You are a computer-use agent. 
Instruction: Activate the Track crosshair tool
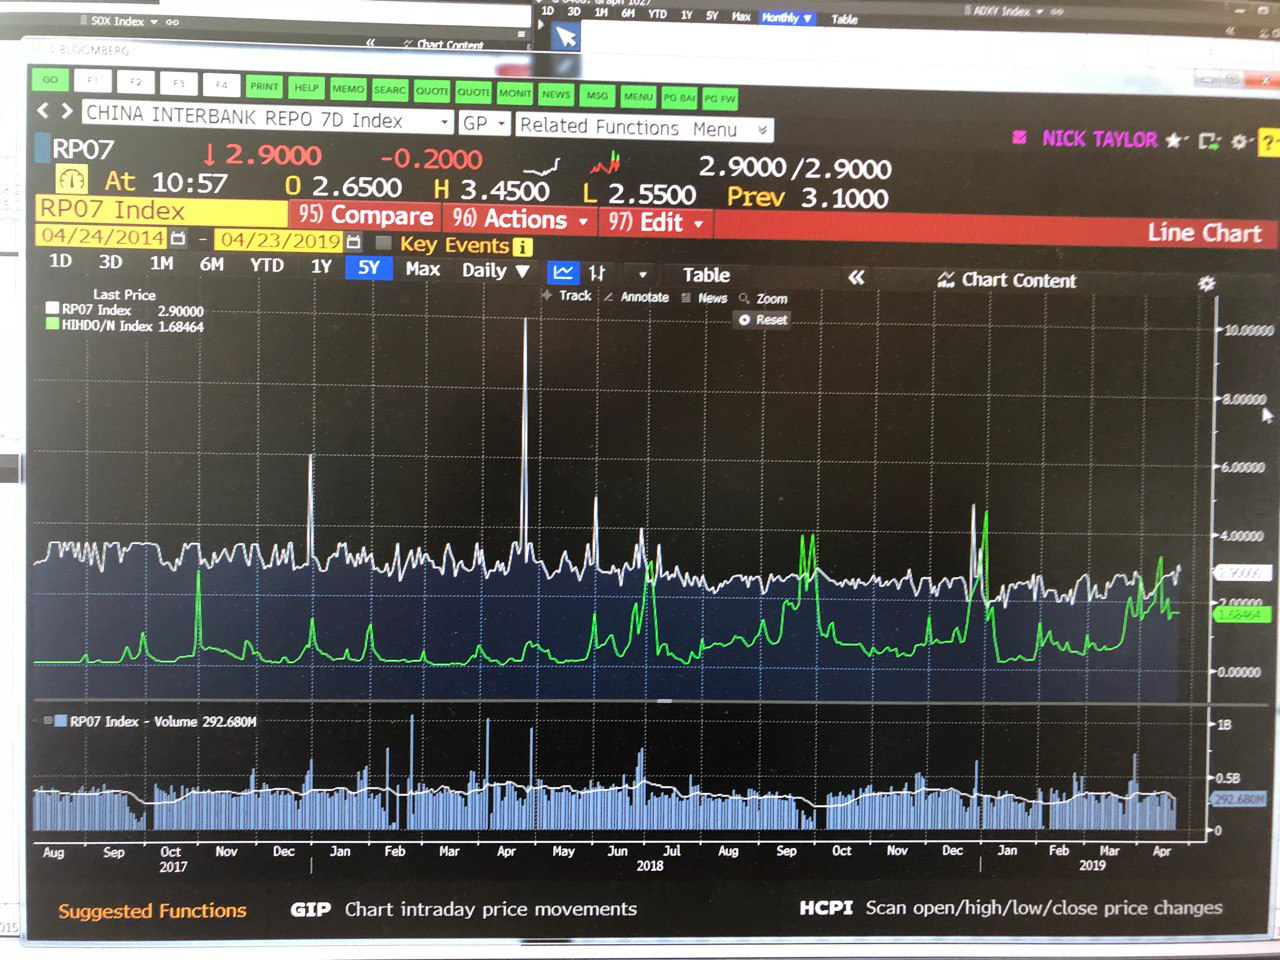(567, 296)
